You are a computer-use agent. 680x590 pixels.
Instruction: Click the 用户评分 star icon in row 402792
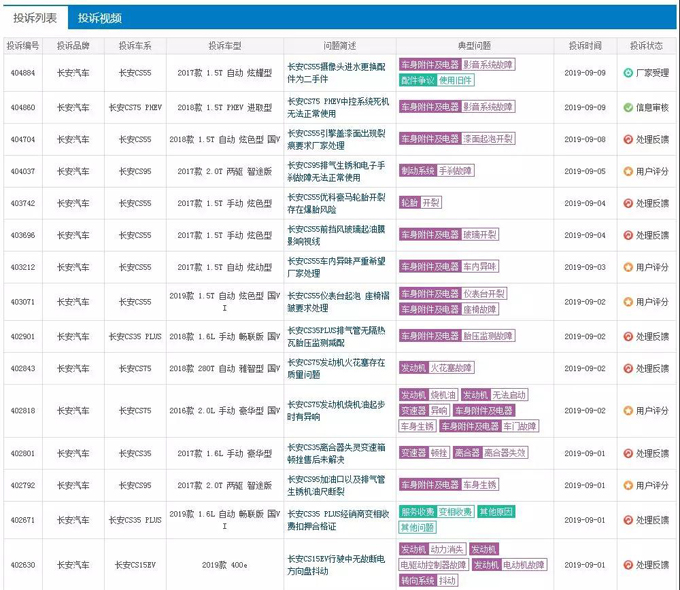pyautogui.click(x=628, y=485)
